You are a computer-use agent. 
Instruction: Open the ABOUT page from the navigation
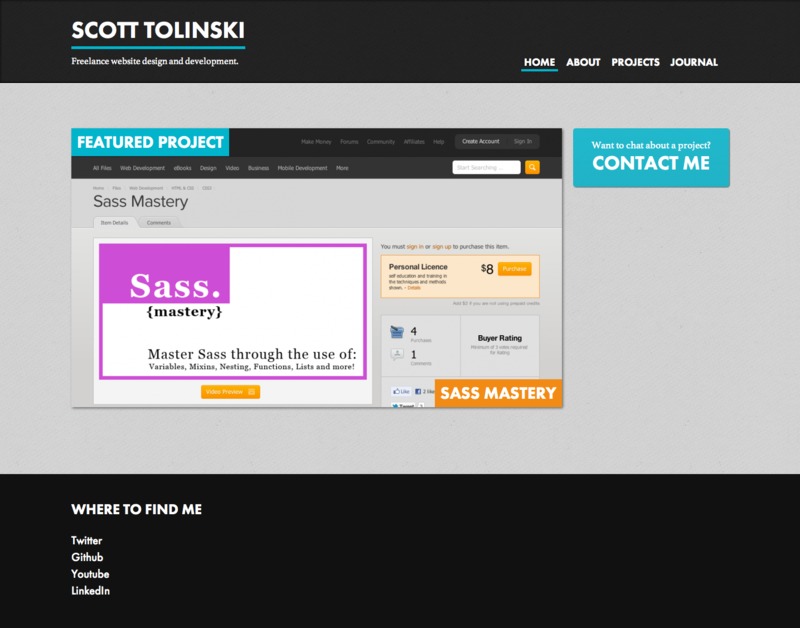coord(583,62)
